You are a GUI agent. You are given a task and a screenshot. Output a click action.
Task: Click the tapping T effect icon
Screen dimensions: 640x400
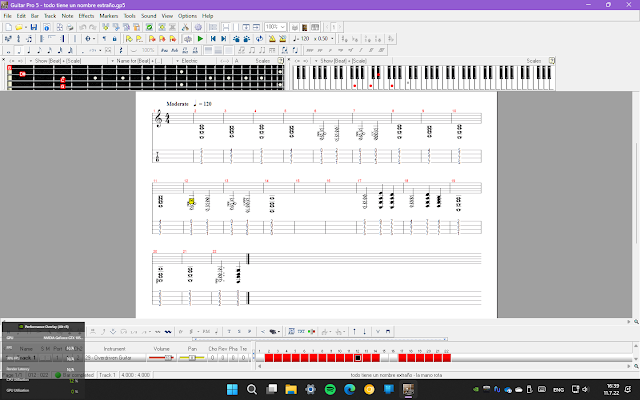(x=229, y=332)
